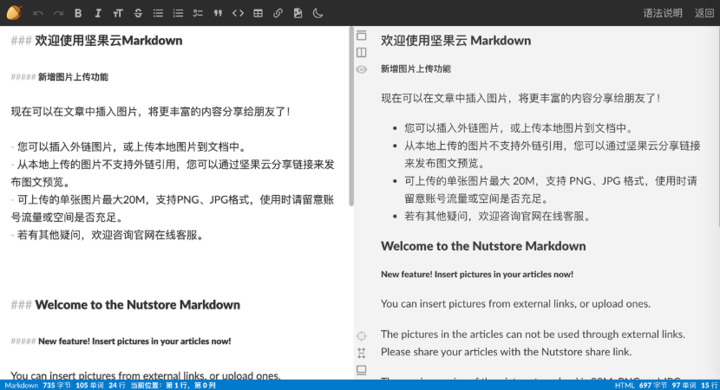
Task: Apply strikethrough formatting
Action: (138, 13)
